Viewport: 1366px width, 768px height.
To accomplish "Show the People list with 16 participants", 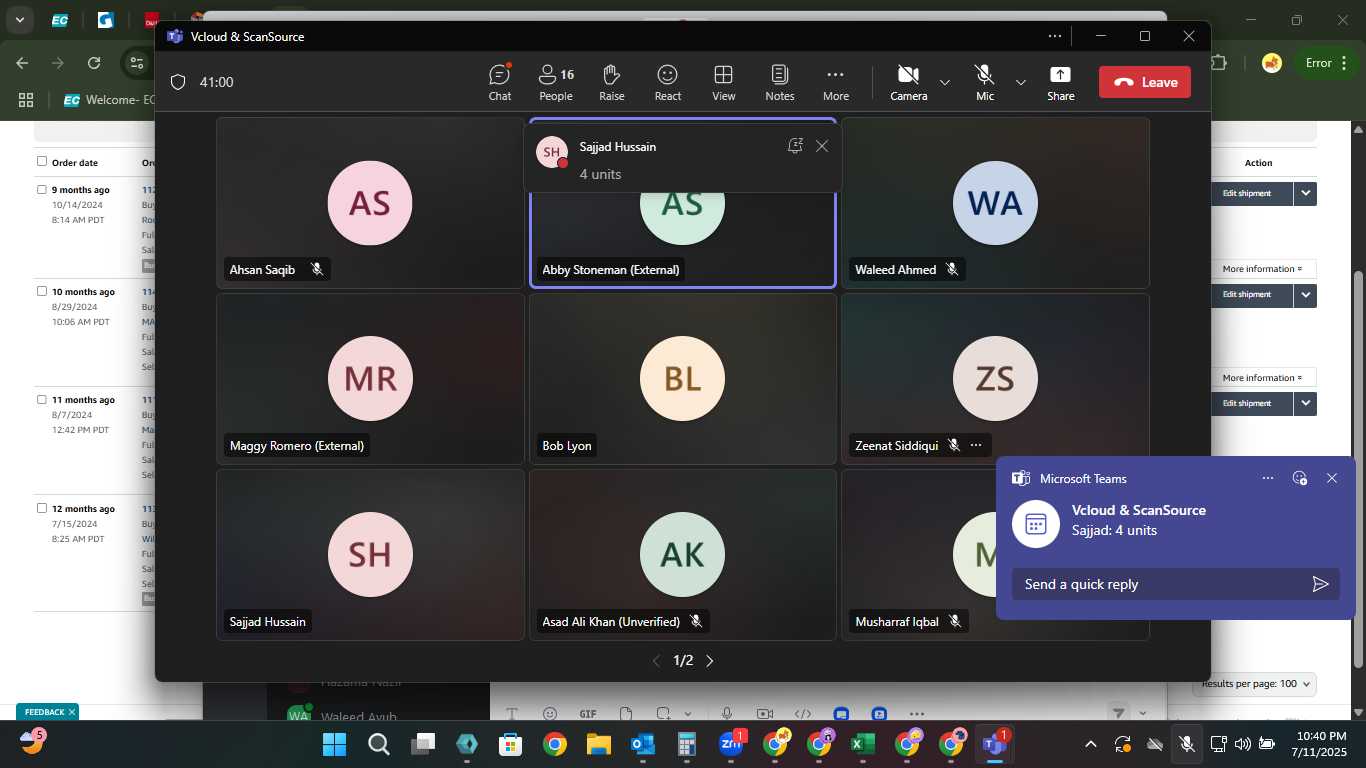I will coord(556,82).
